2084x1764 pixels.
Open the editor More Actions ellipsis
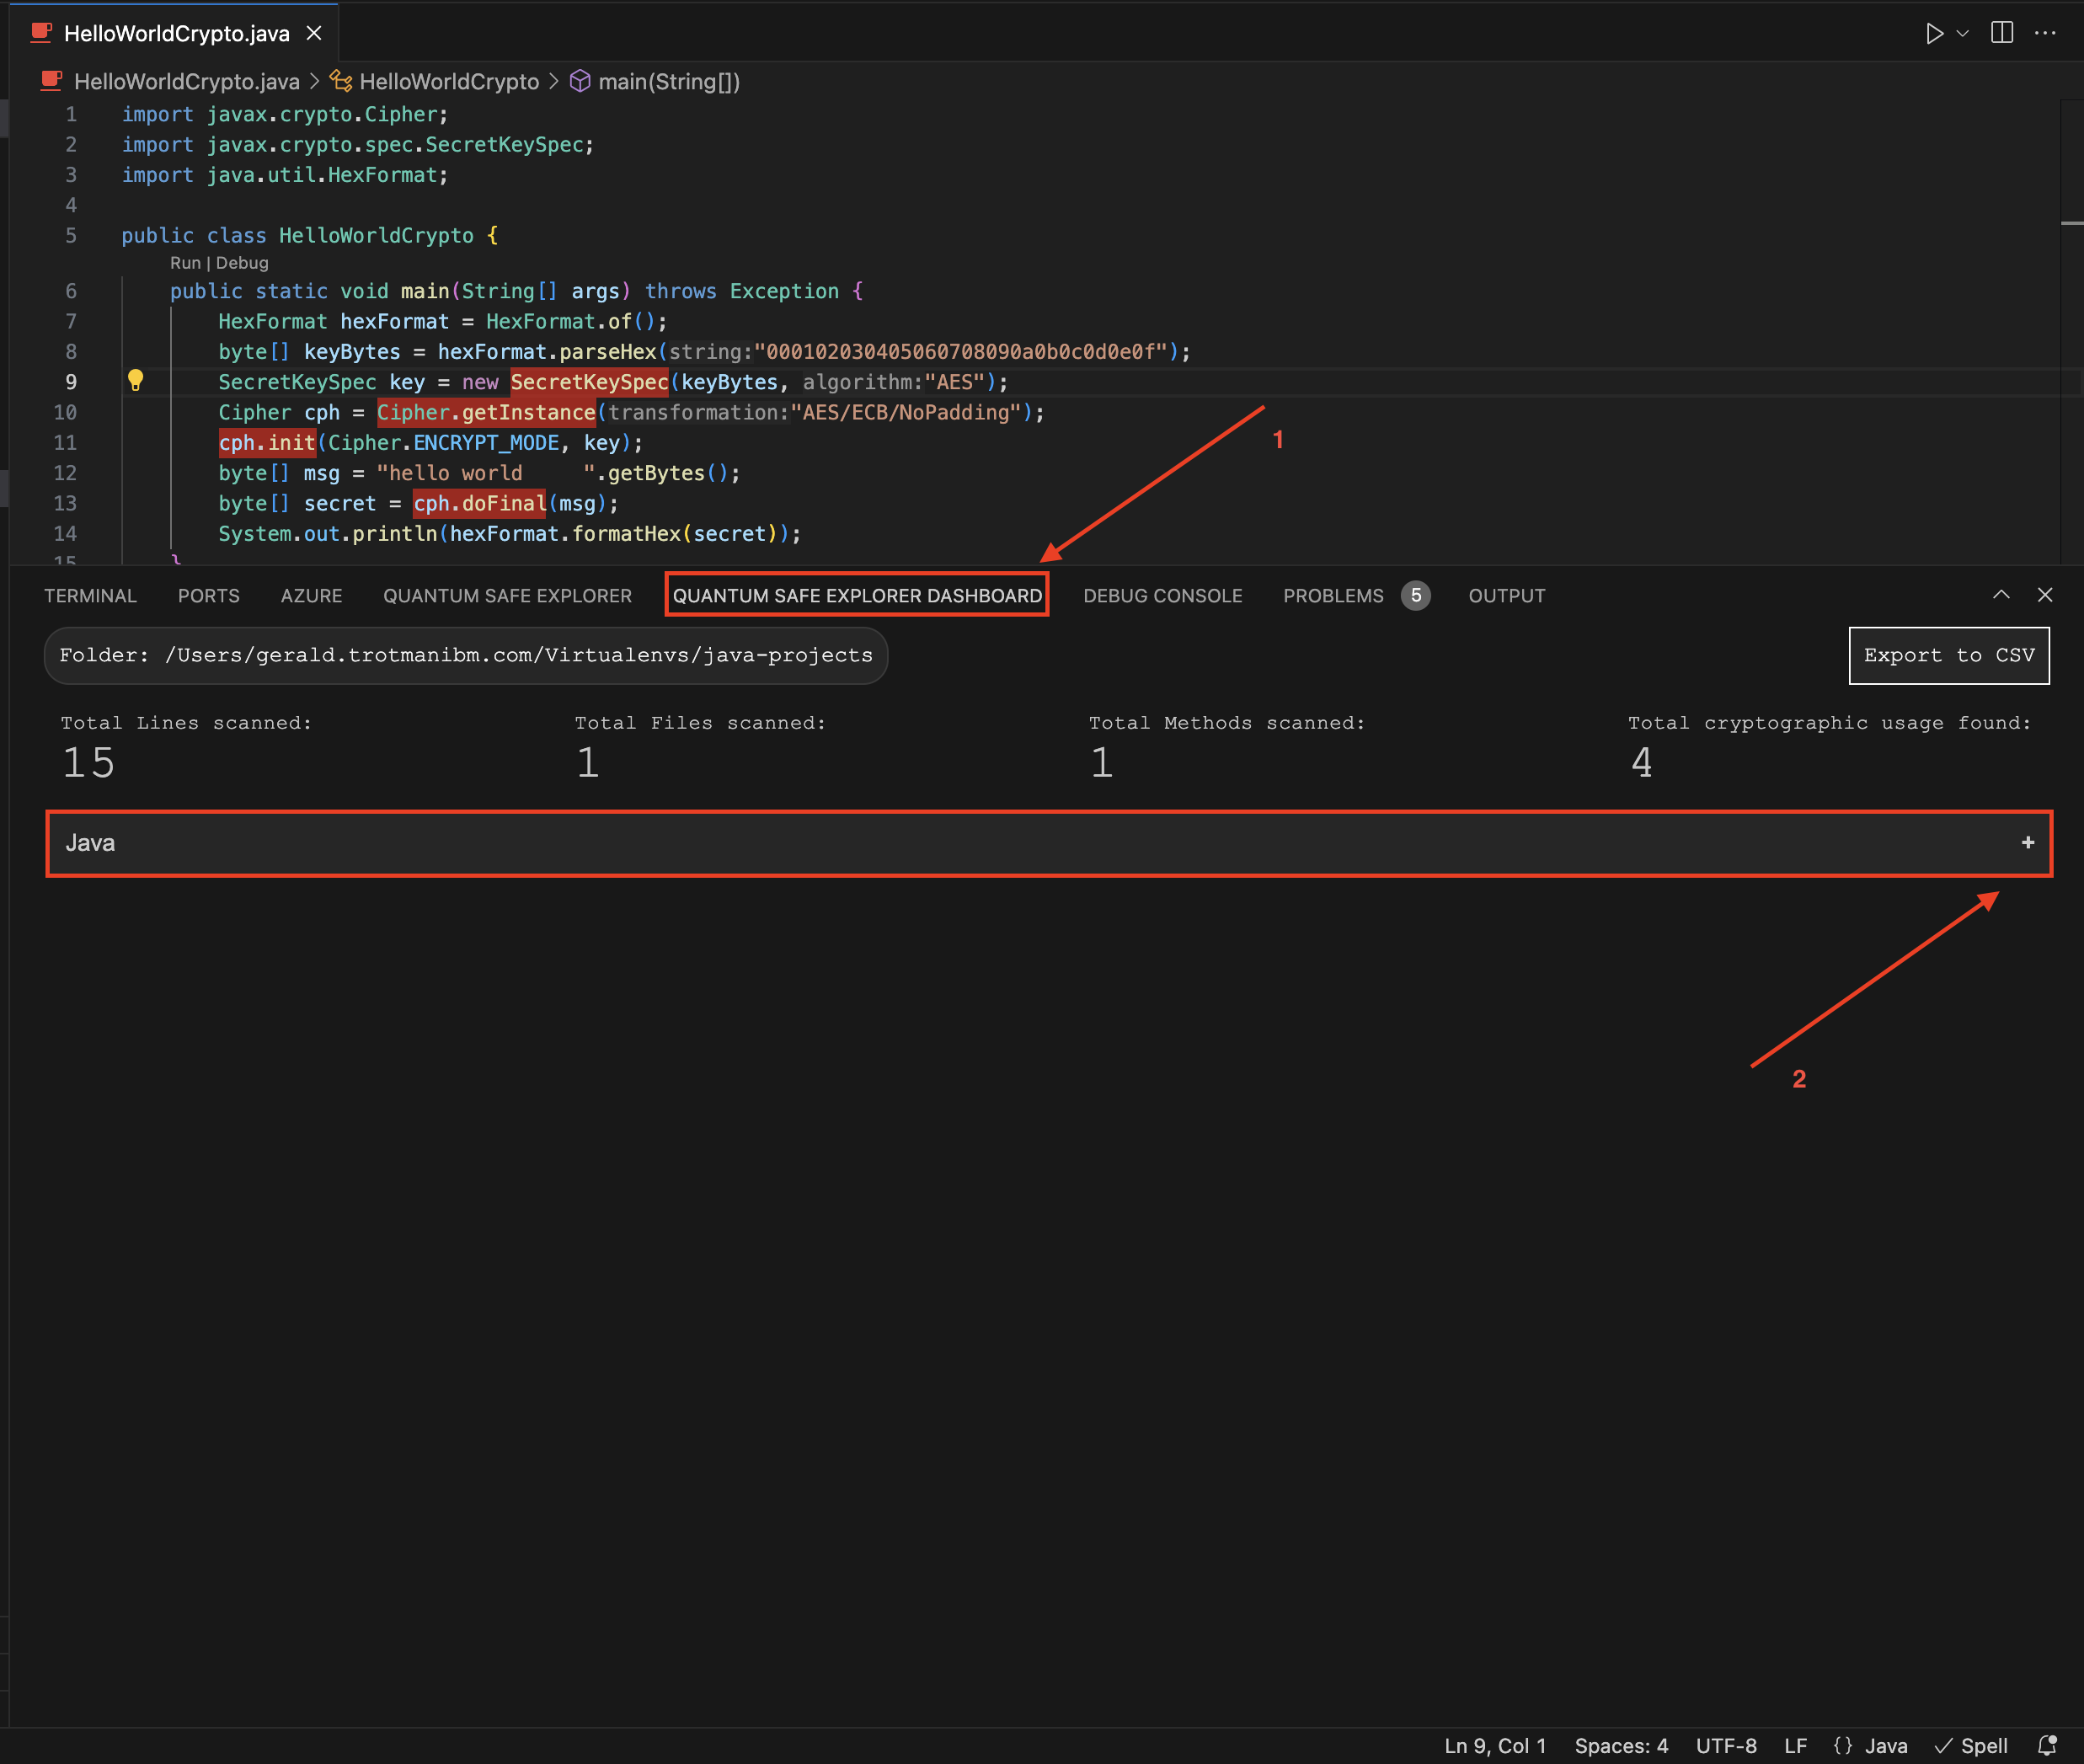2045,33
